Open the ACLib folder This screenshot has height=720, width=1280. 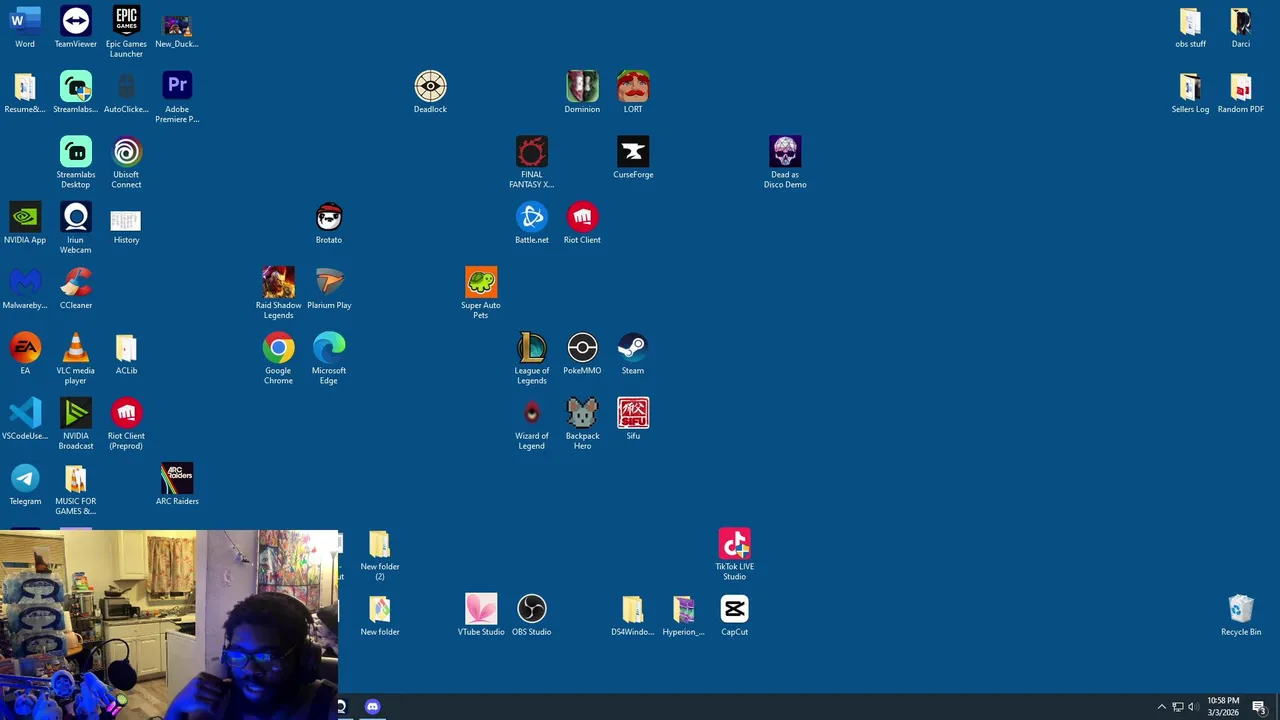[126, 348]
